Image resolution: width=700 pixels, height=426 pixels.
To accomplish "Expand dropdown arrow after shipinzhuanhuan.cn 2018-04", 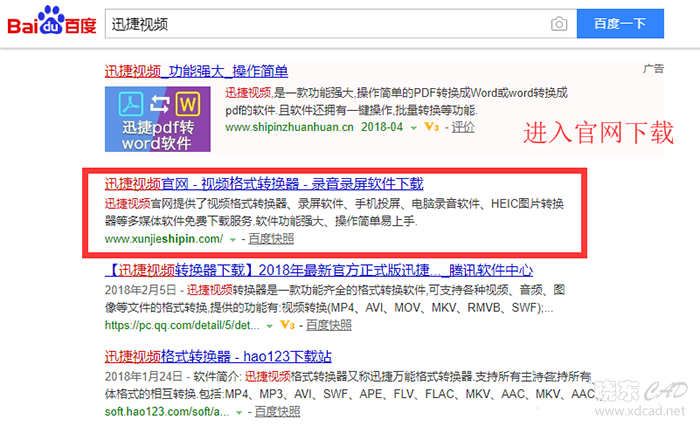I will (x=413, y=128).
